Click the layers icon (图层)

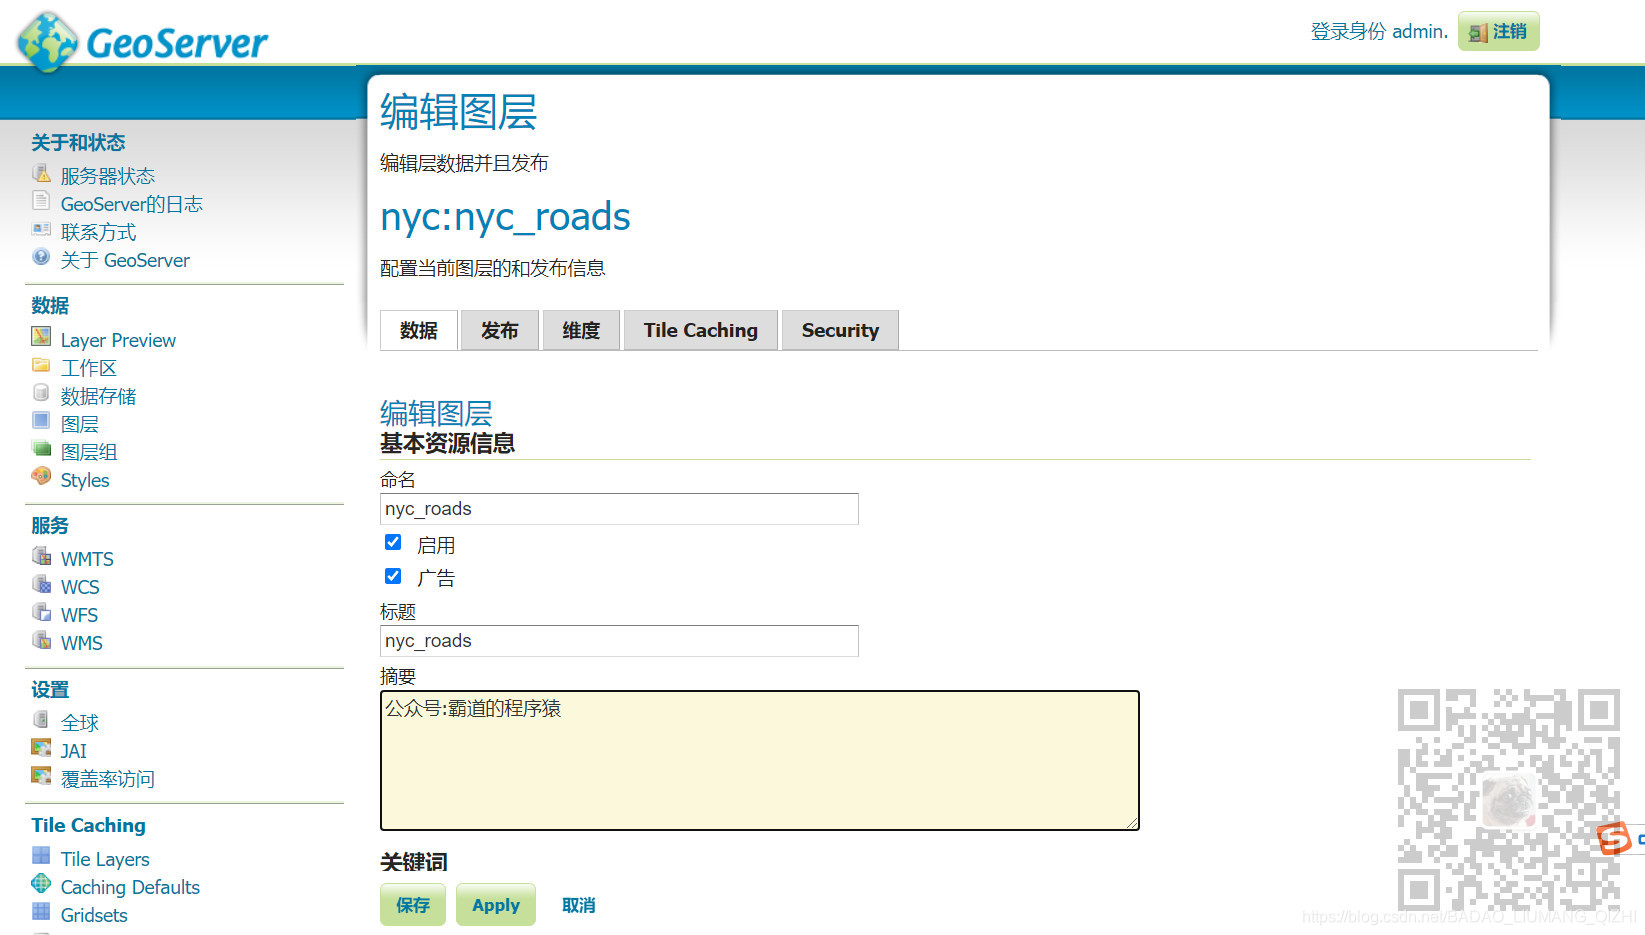click(x=41, y=421)
